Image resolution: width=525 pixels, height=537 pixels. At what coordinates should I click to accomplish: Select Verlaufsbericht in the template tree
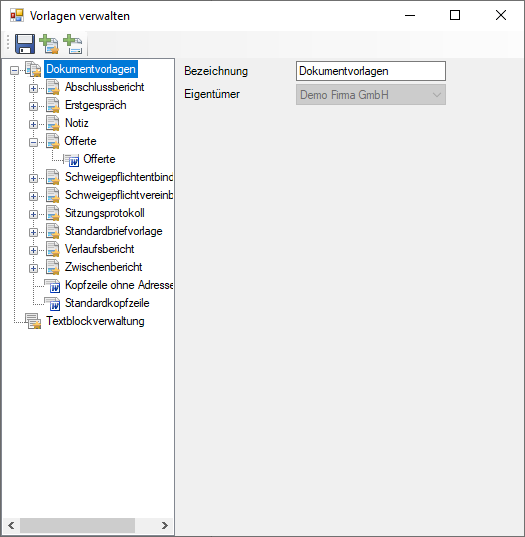100,249
